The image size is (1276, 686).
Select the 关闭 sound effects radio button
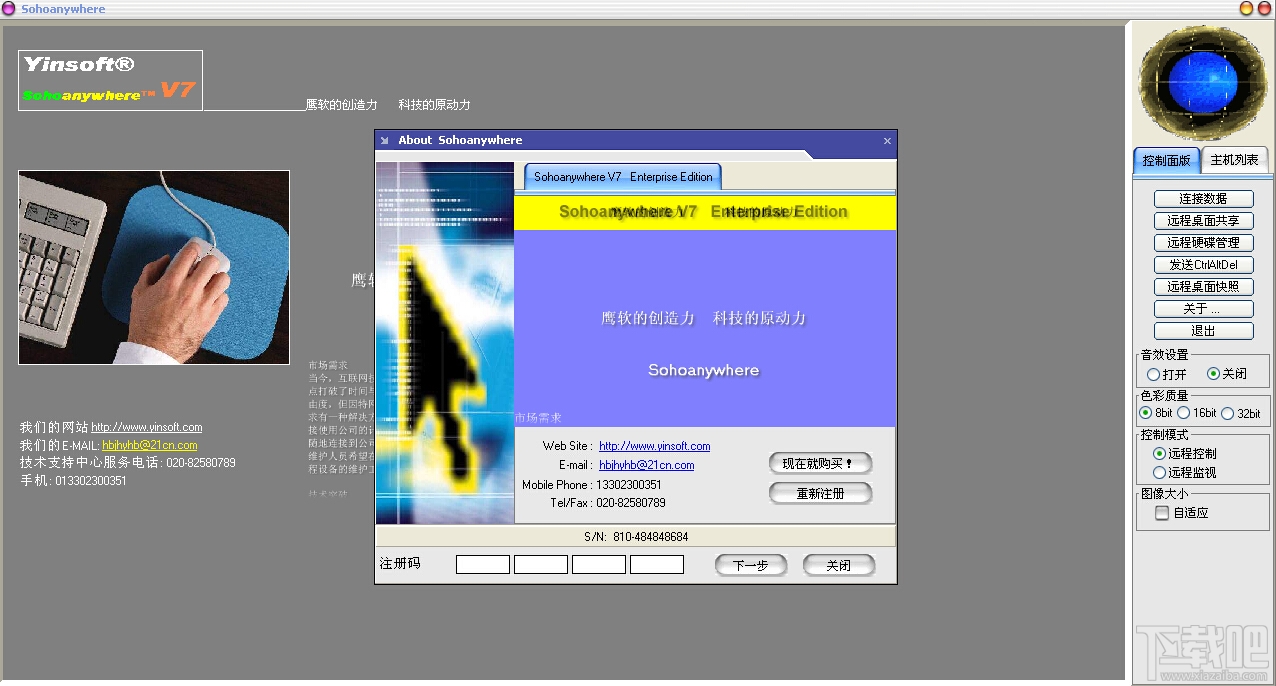tap(1227, 374)
